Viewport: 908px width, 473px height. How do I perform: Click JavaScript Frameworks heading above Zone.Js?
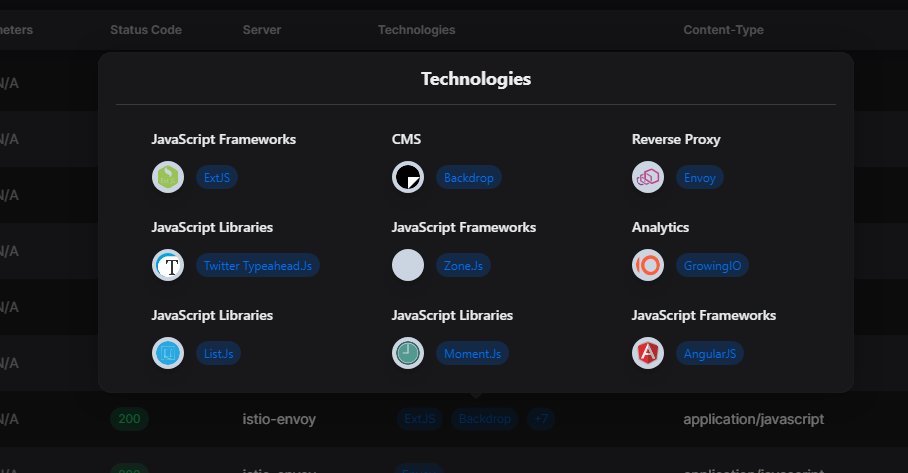click(x=464, y=228)
